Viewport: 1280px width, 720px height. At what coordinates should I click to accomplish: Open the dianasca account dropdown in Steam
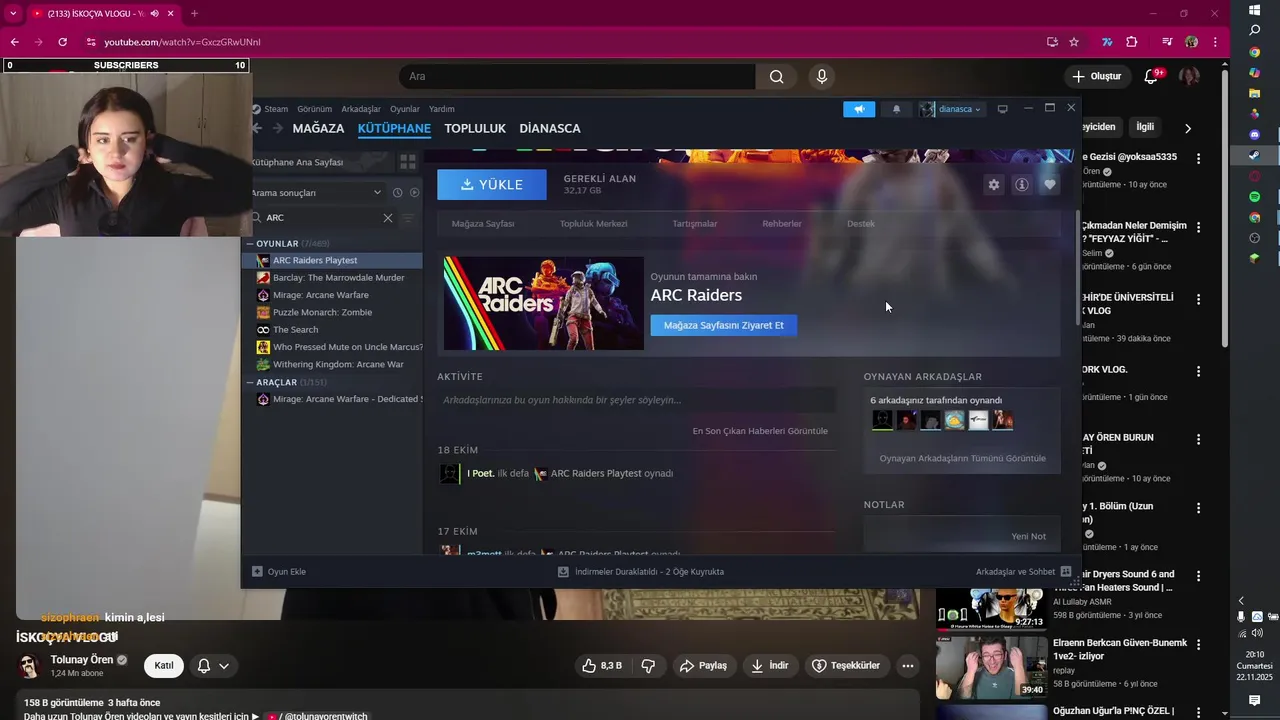click(x=951, y=109)
